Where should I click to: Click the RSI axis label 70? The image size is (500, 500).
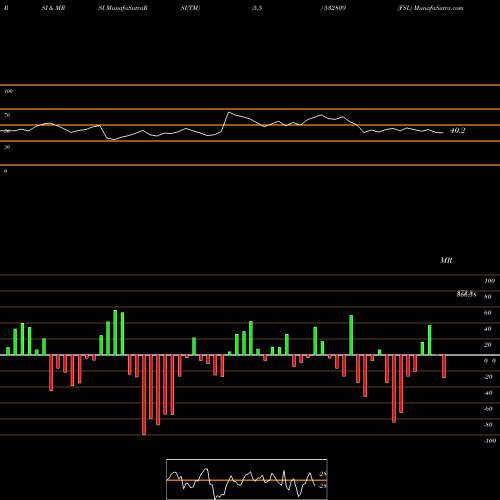(7, 115)
